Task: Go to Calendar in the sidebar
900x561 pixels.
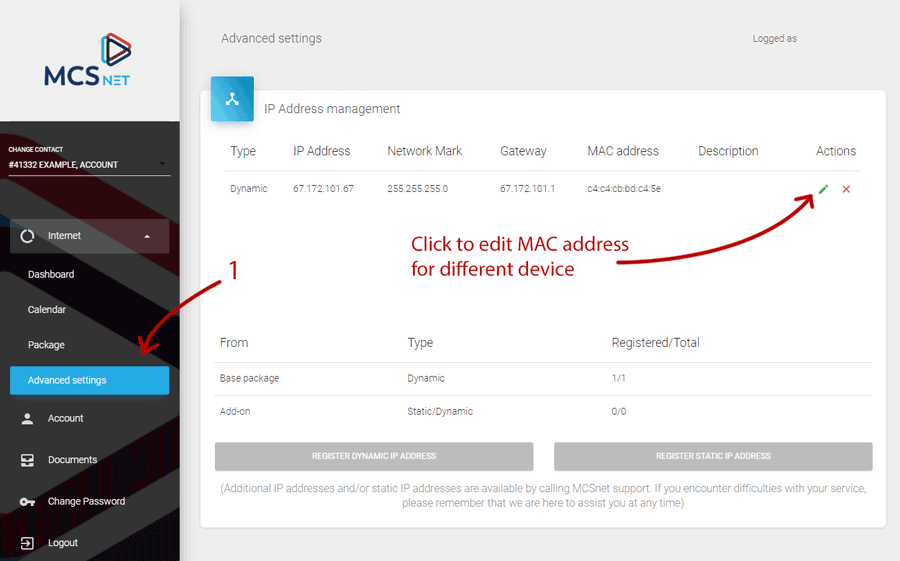Action: click(x=47, y=310)
